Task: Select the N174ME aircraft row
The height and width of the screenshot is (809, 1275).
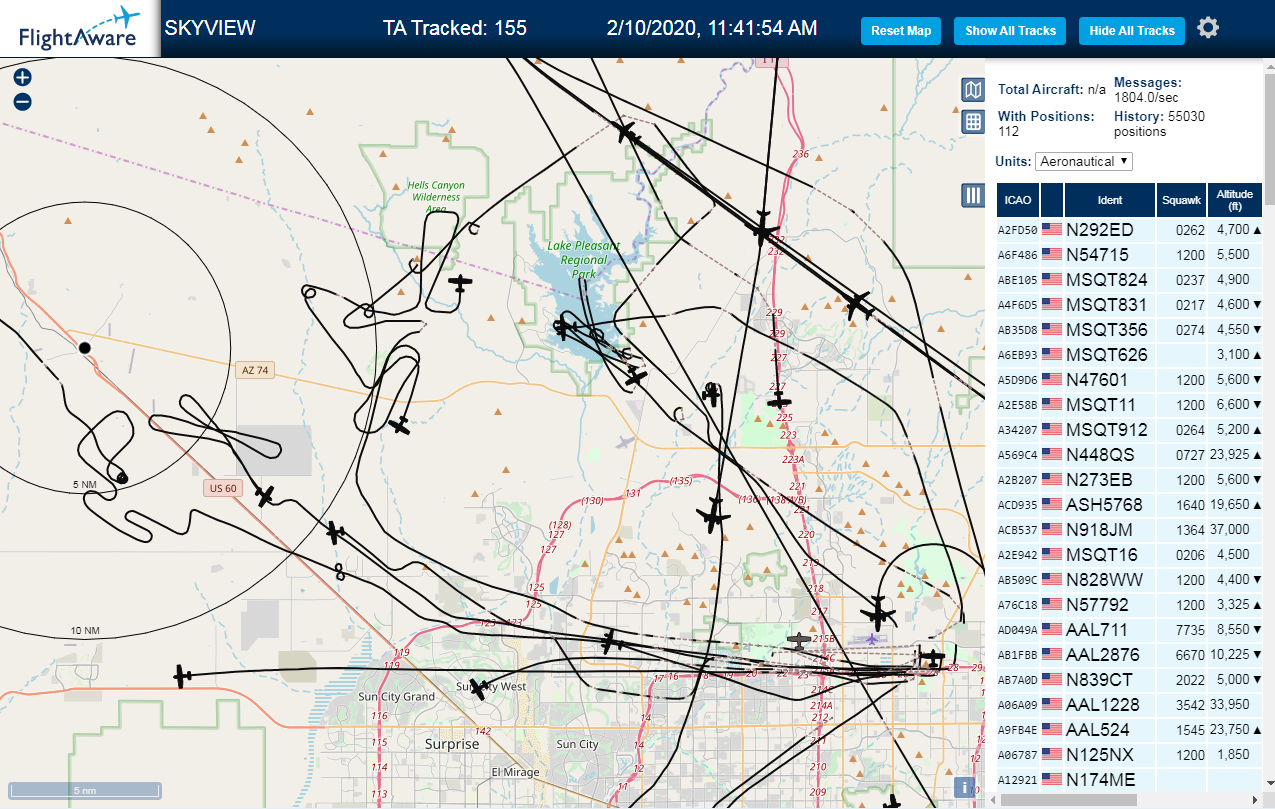Action: point(1130,779)
